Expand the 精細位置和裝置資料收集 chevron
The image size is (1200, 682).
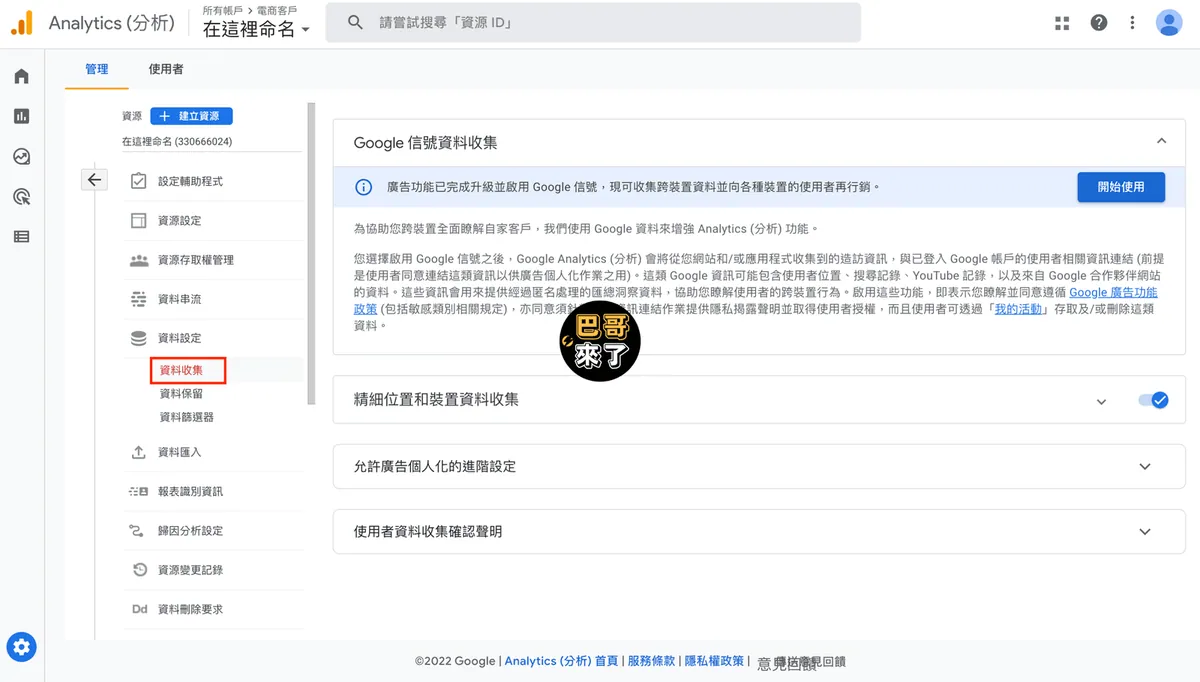tap(1101, 401)
